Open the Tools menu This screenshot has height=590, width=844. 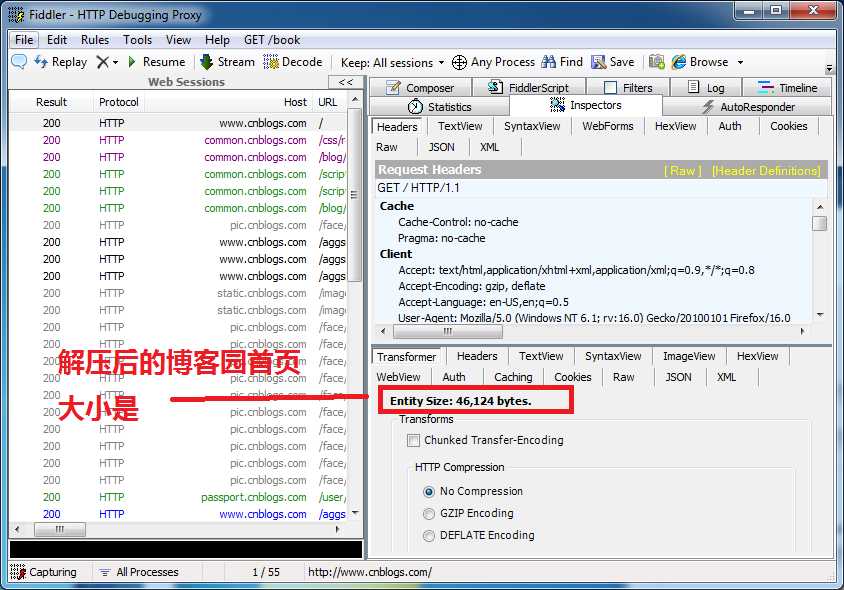click(137, 40)
